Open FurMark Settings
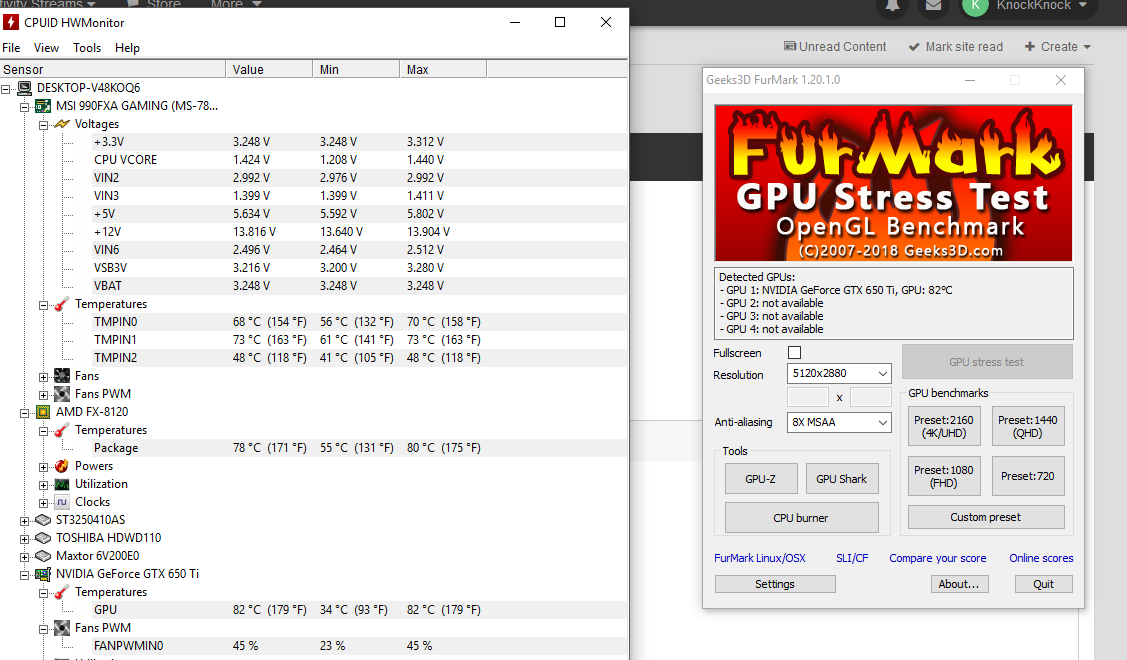The height and width of the screenshot is (660, 1127). [x=775, y=584]
